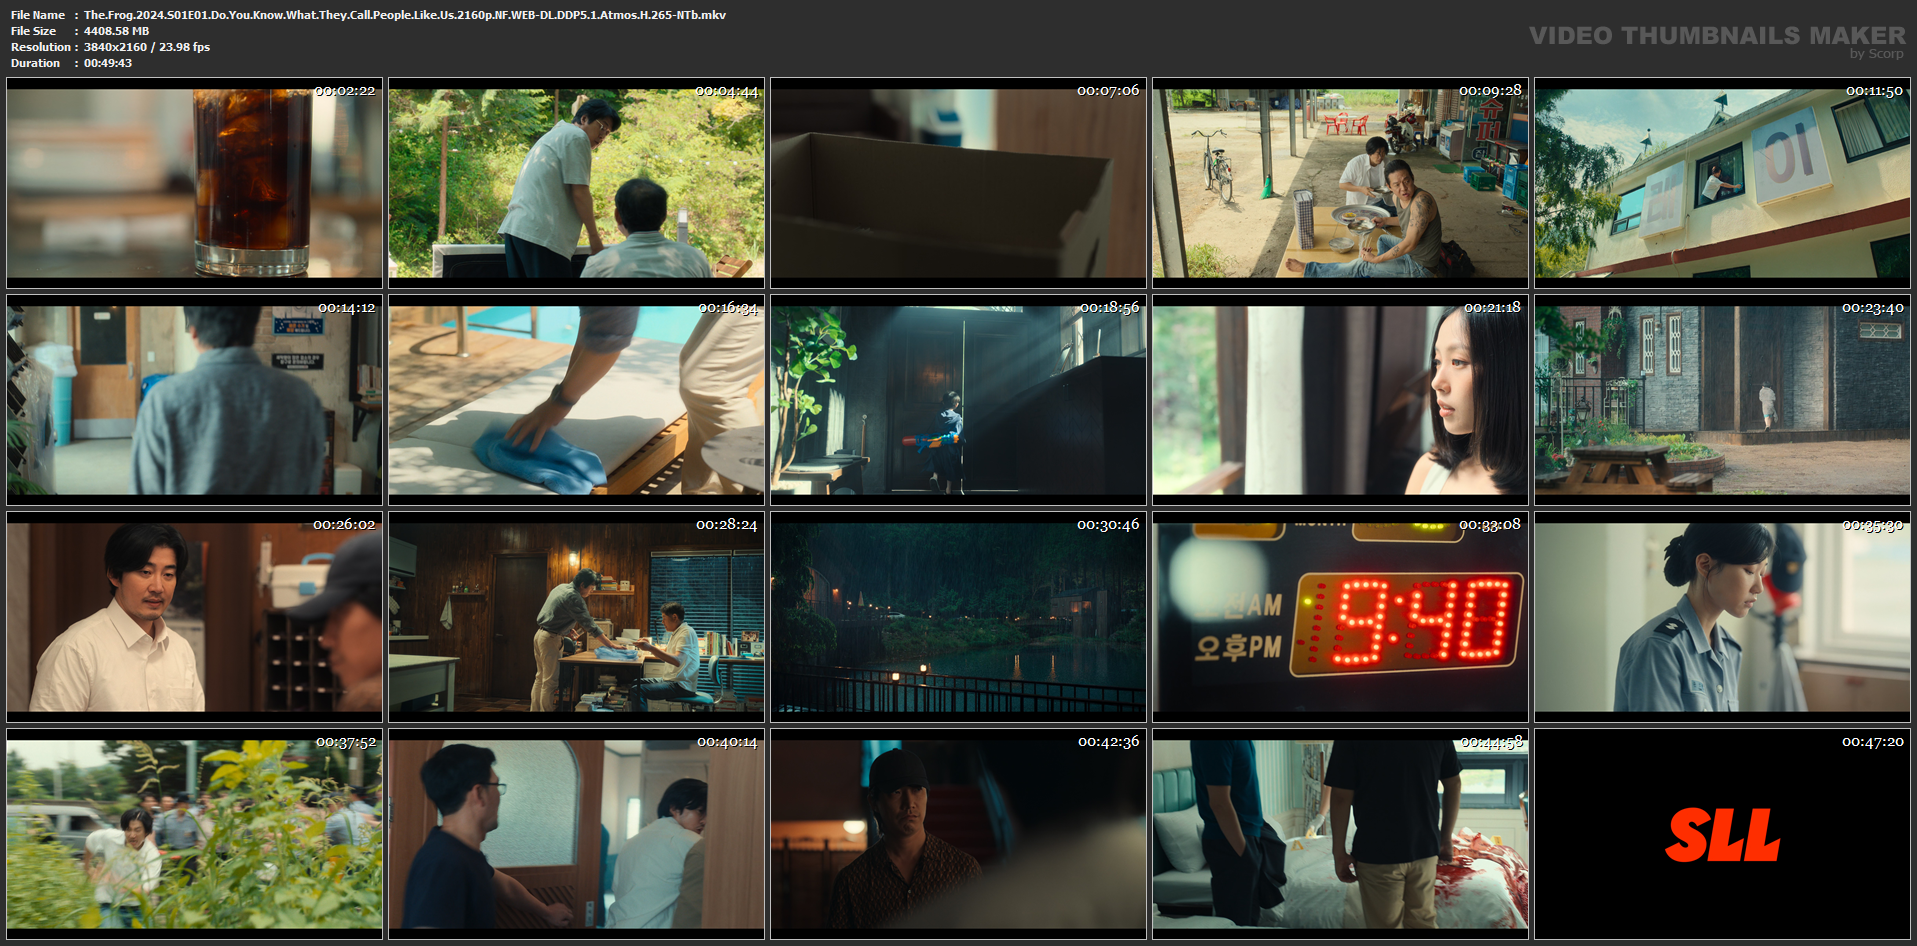
Task: Click the 00:23:40 brick house exterior thumbnail
Action: click(1722, 400)
